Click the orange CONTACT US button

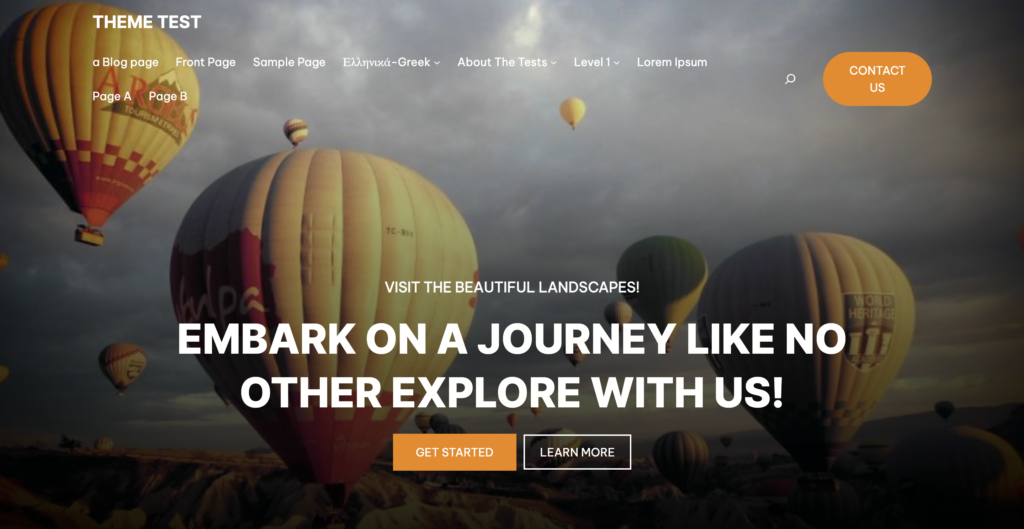tap(877, 79)
